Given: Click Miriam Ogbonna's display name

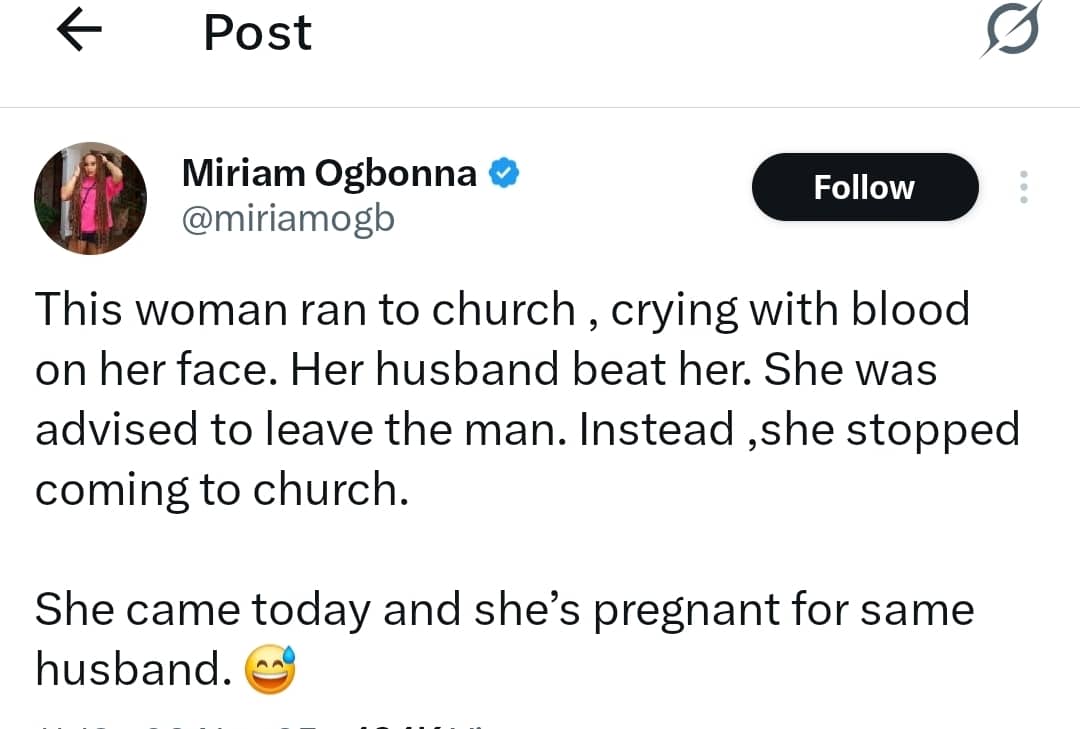Looking at the screenshot, I should [328, 172].
